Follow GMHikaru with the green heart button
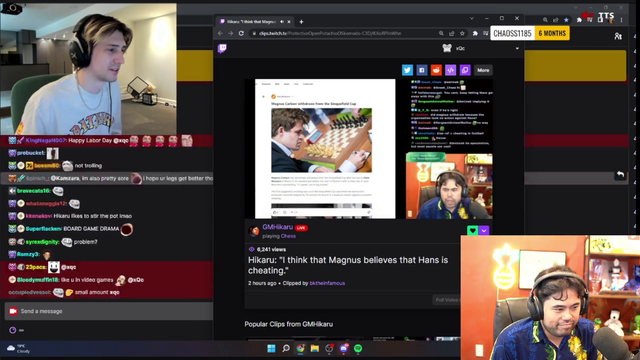Image resolution: width=640 pixels, height=360 pixels. tap(473, 231)
